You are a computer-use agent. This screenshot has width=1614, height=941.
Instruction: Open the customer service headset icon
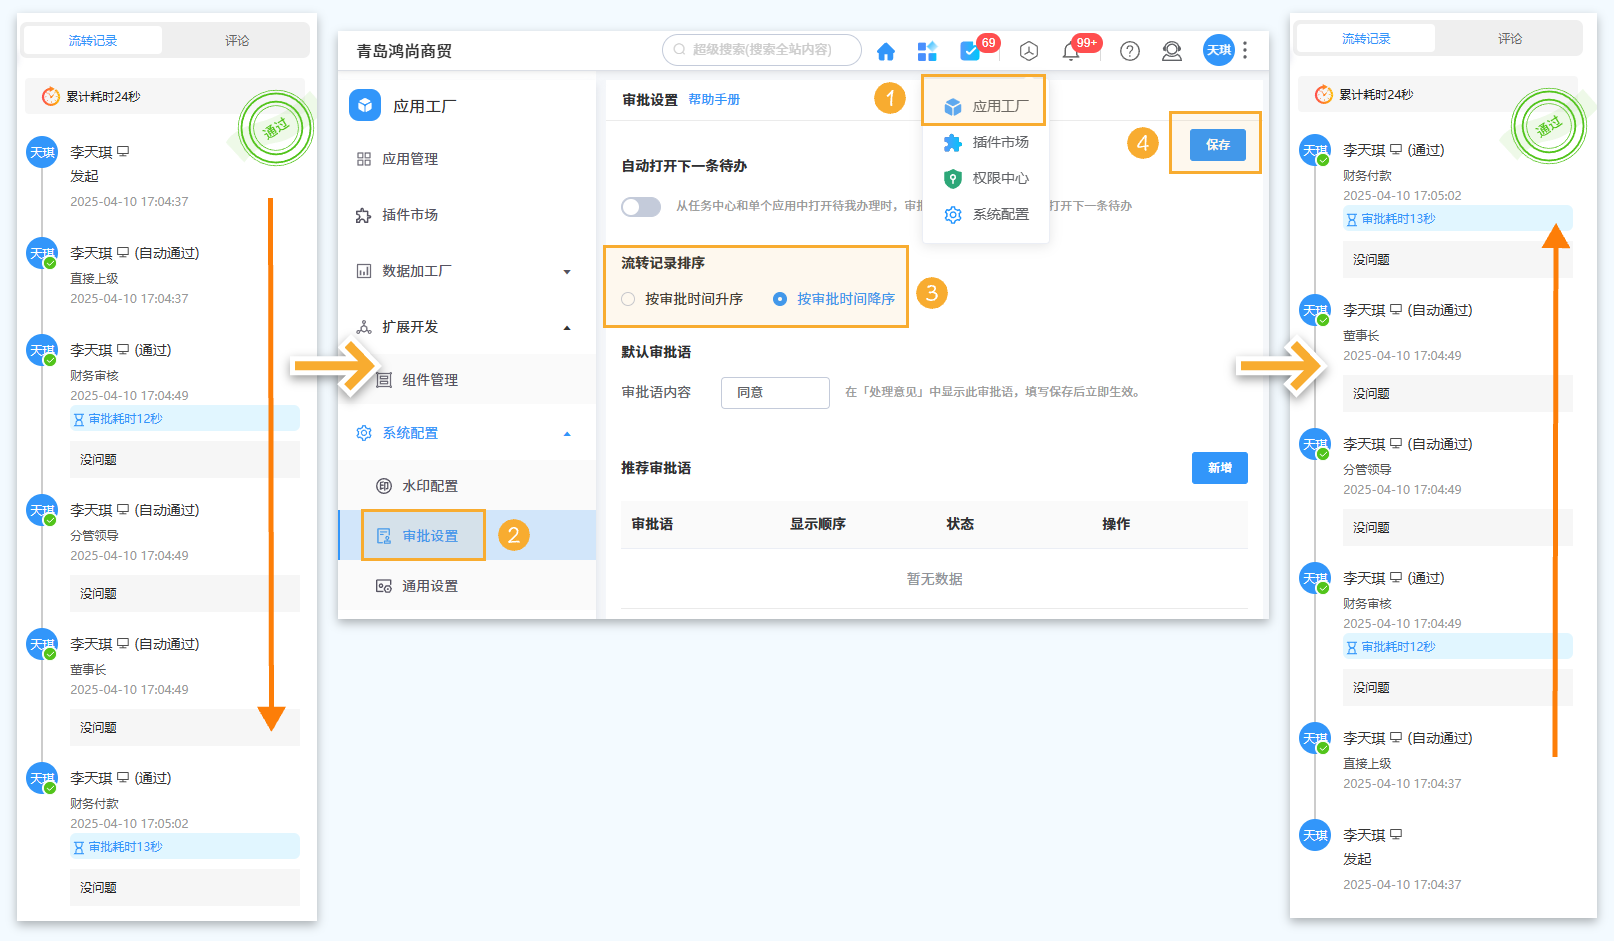pos(1171,51)
